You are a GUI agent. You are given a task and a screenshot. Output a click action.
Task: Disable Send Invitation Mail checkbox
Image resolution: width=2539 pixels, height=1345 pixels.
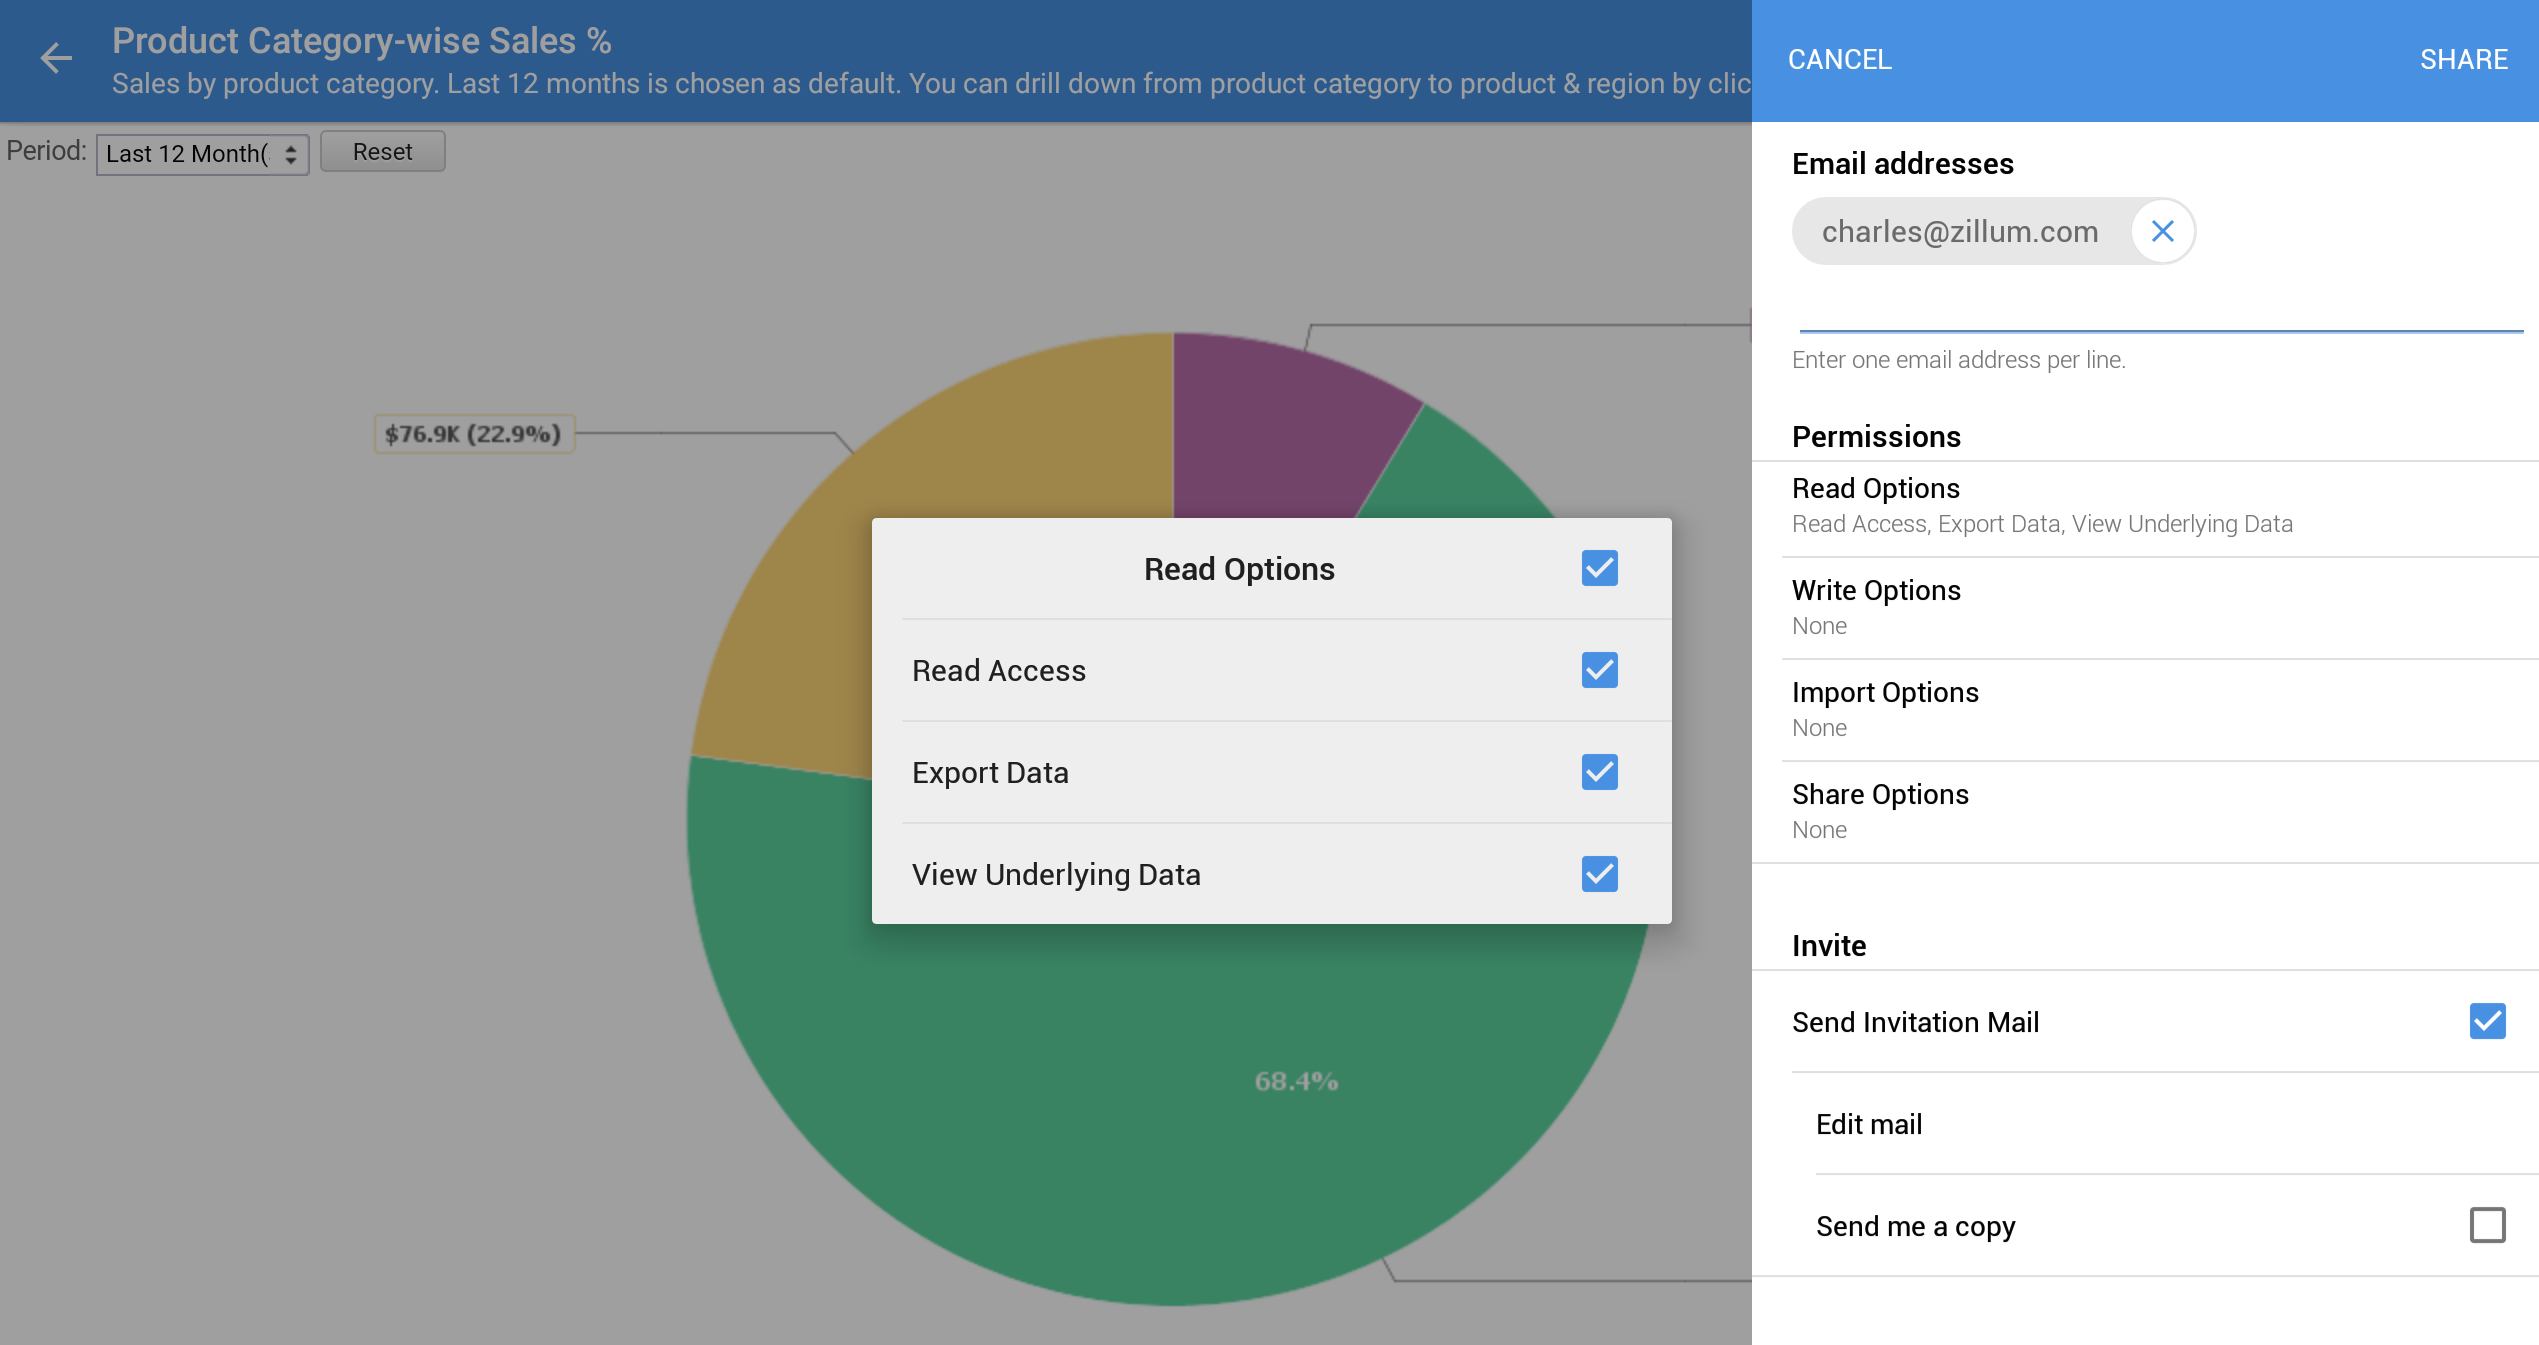(x=2486, y=1021)
